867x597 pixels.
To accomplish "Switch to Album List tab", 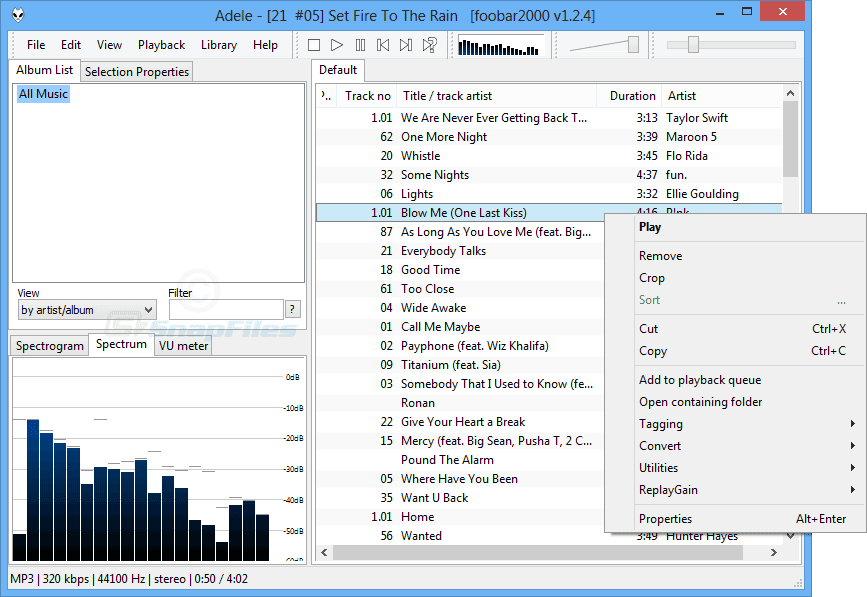I will (x=44, y=70).
